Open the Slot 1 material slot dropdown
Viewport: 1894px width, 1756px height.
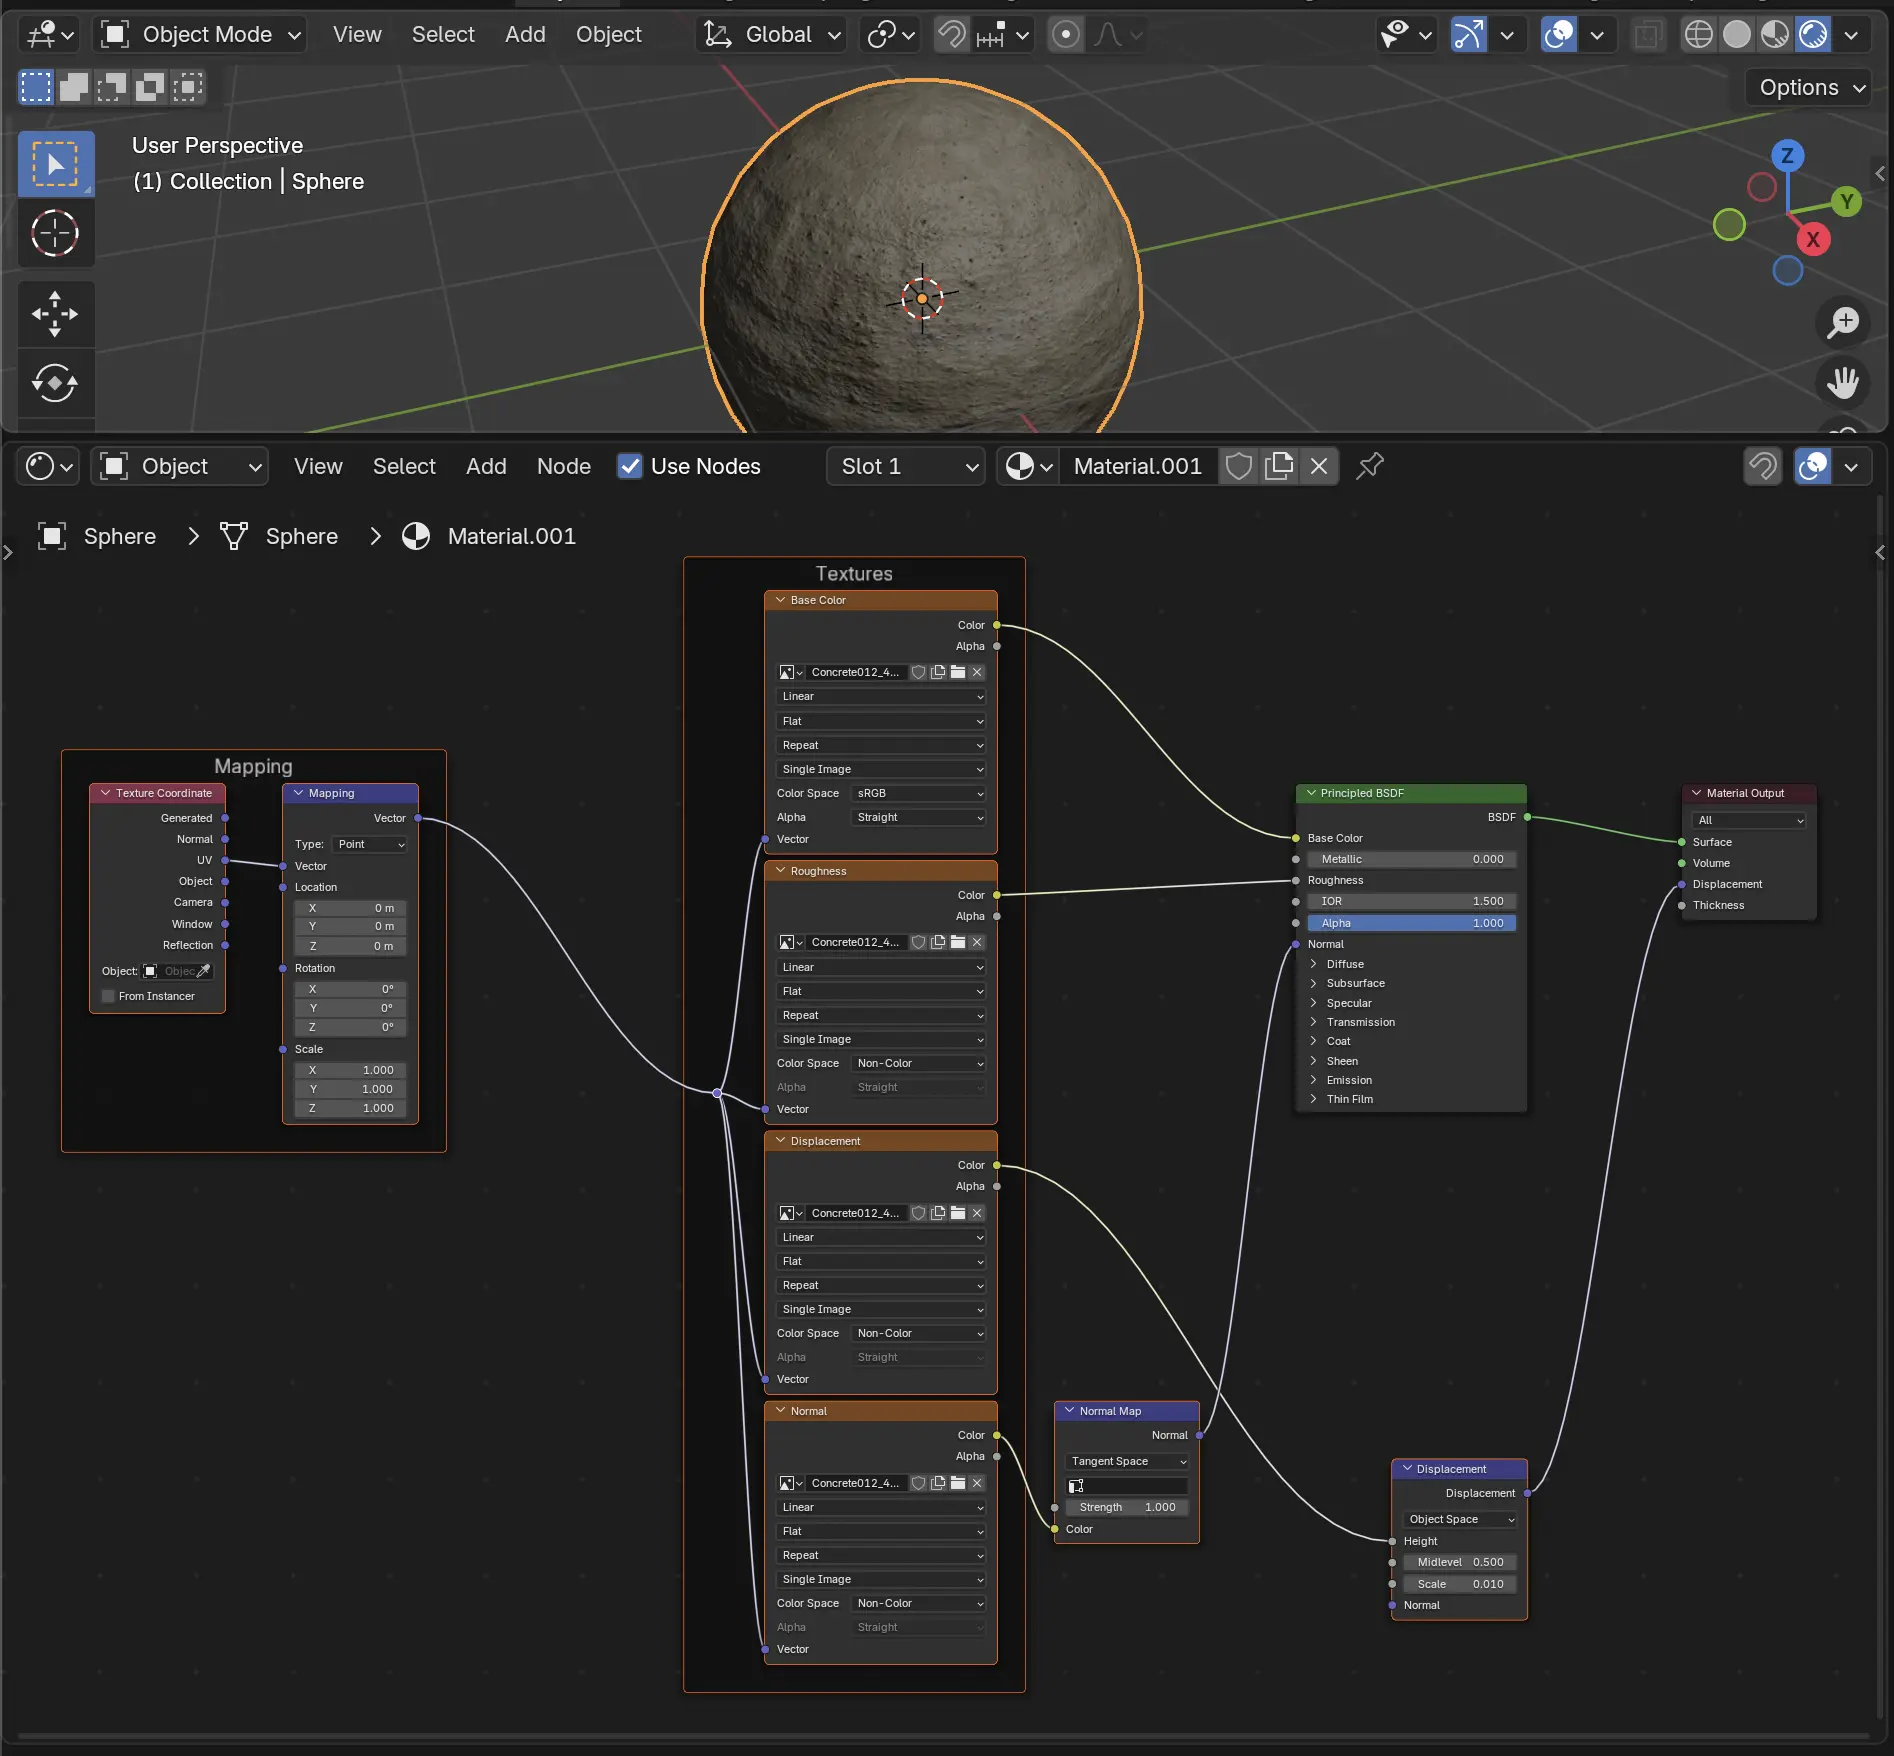(x=905, y=466)
